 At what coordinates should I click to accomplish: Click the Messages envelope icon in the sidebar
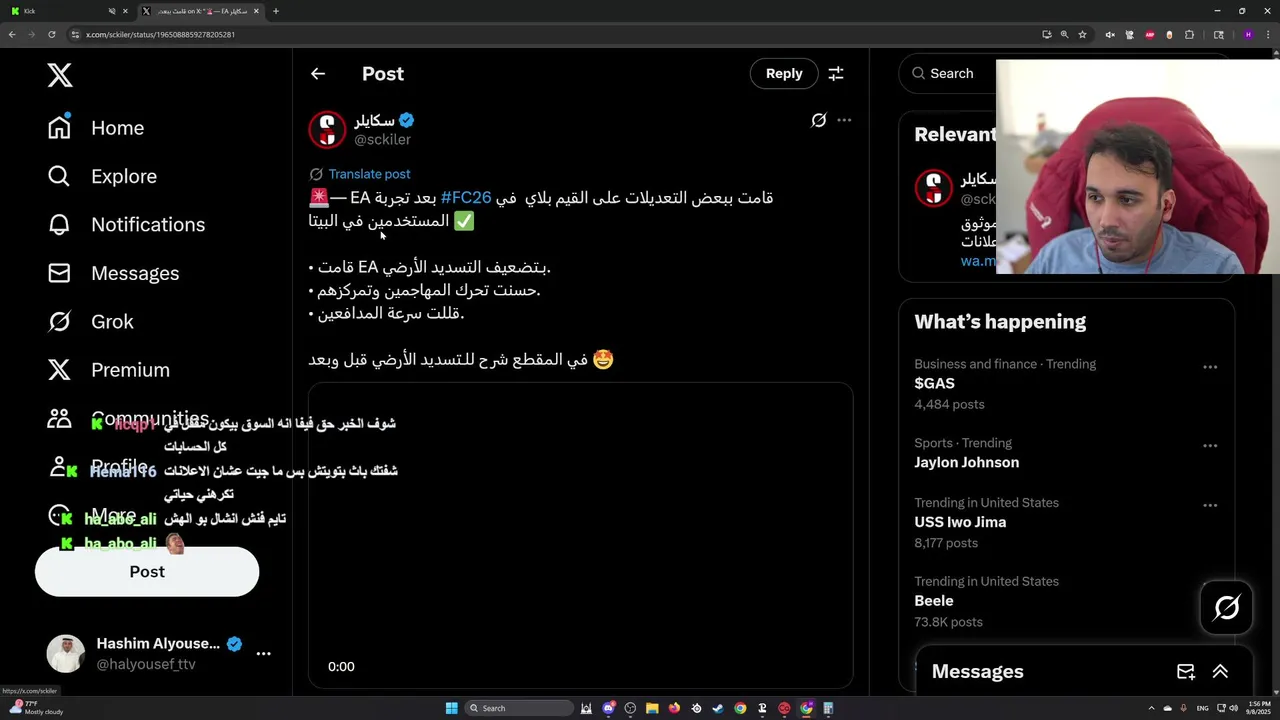click(59, 273)
